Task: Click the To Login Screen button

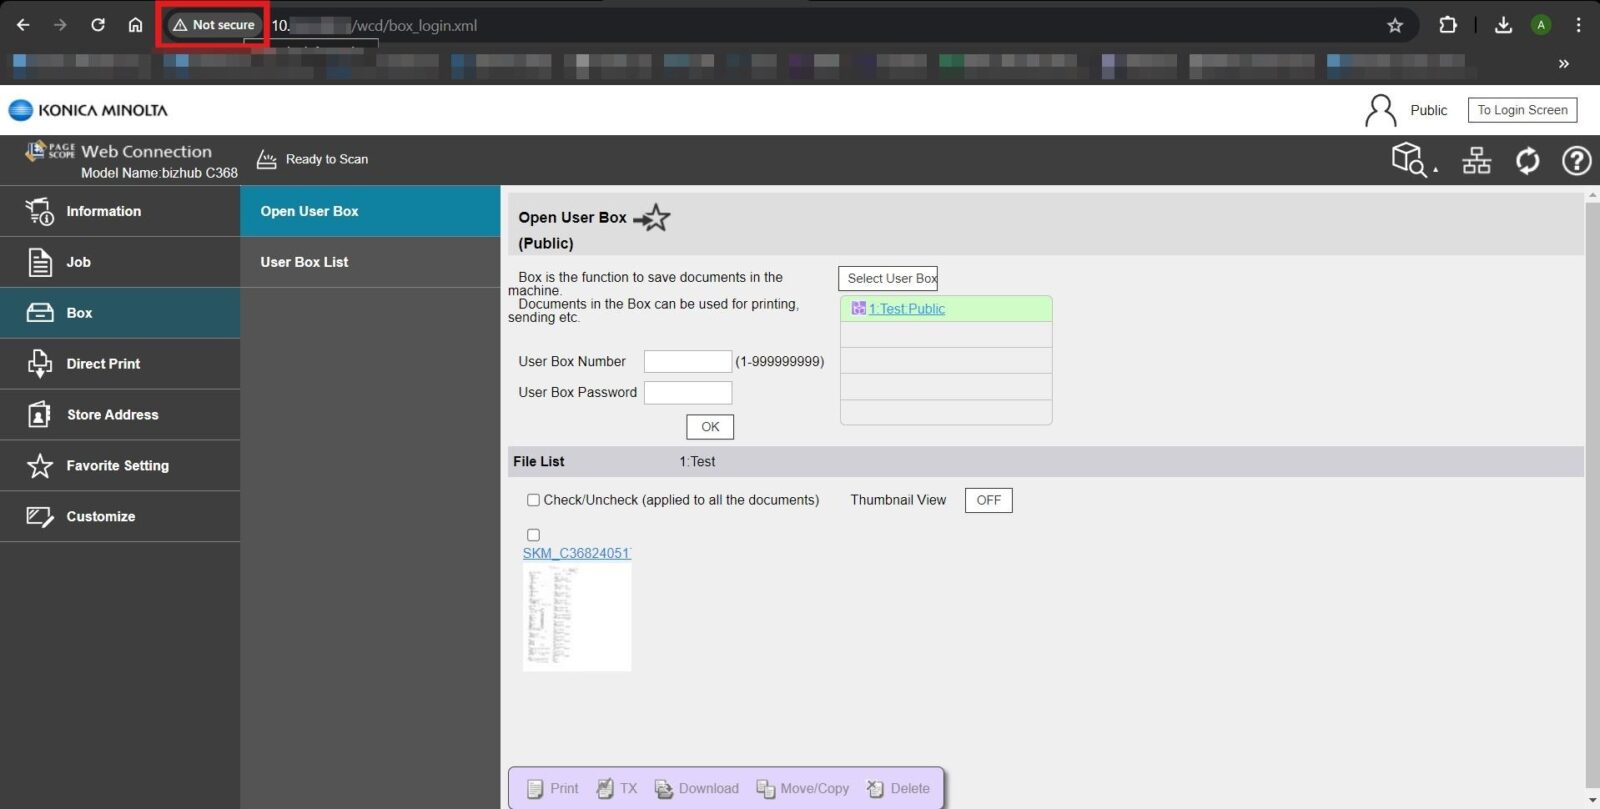Action: point(1522,110)
